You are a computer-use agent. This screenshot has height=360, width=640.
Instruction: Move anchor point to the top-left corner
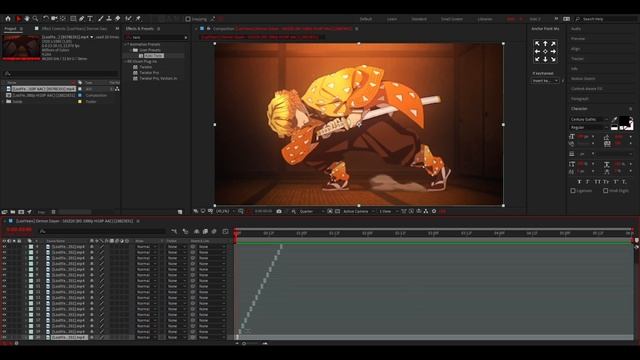(x=537, y=44)
